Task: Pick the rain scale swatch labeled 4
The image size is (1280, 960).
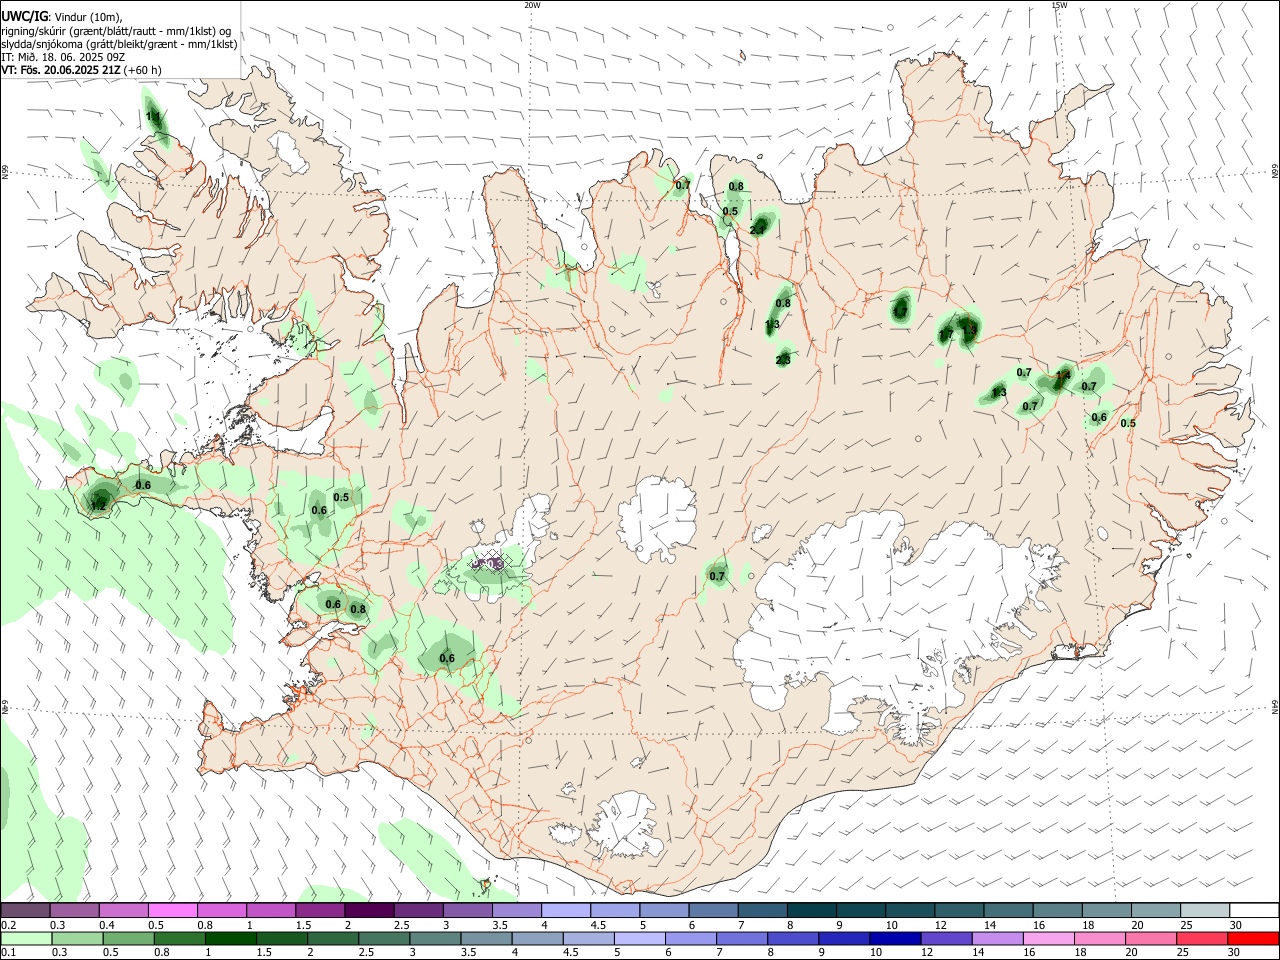Action: 536,938
